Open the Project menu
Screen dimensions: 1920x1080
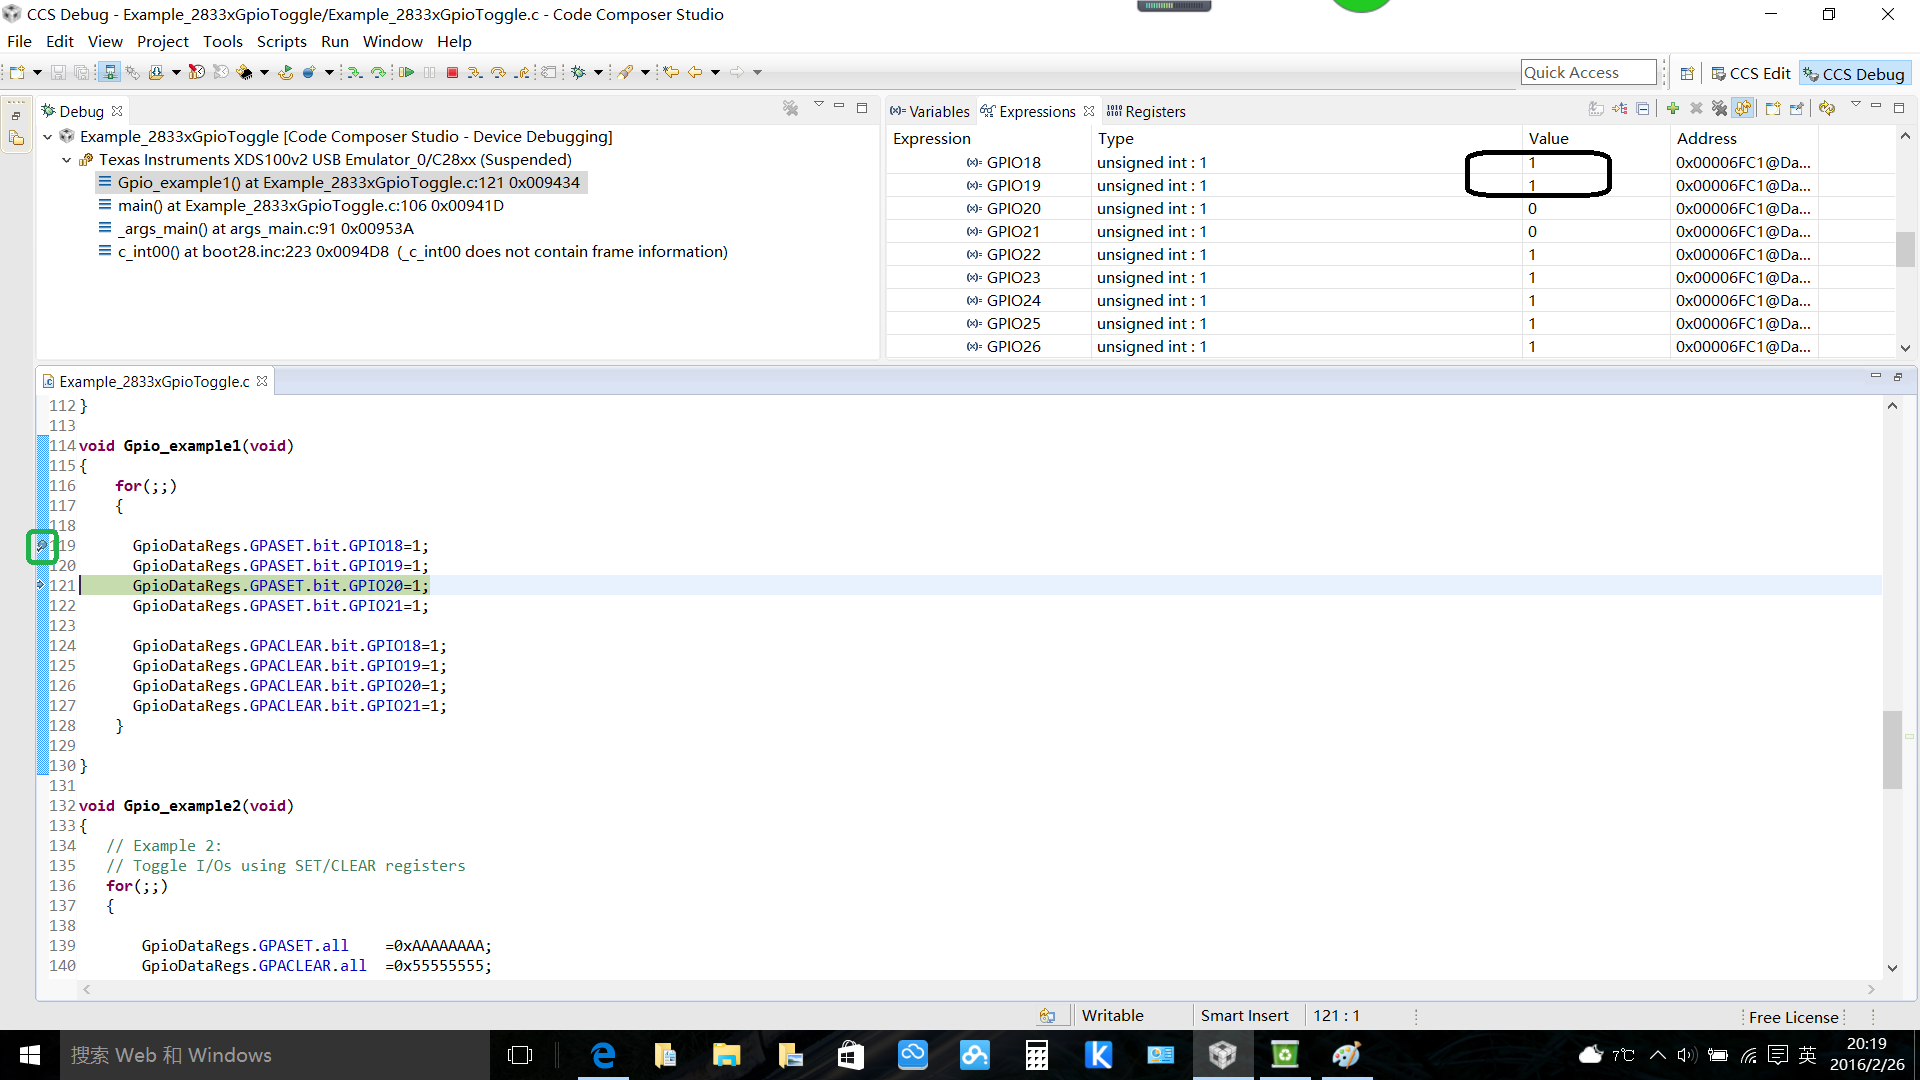163,41
